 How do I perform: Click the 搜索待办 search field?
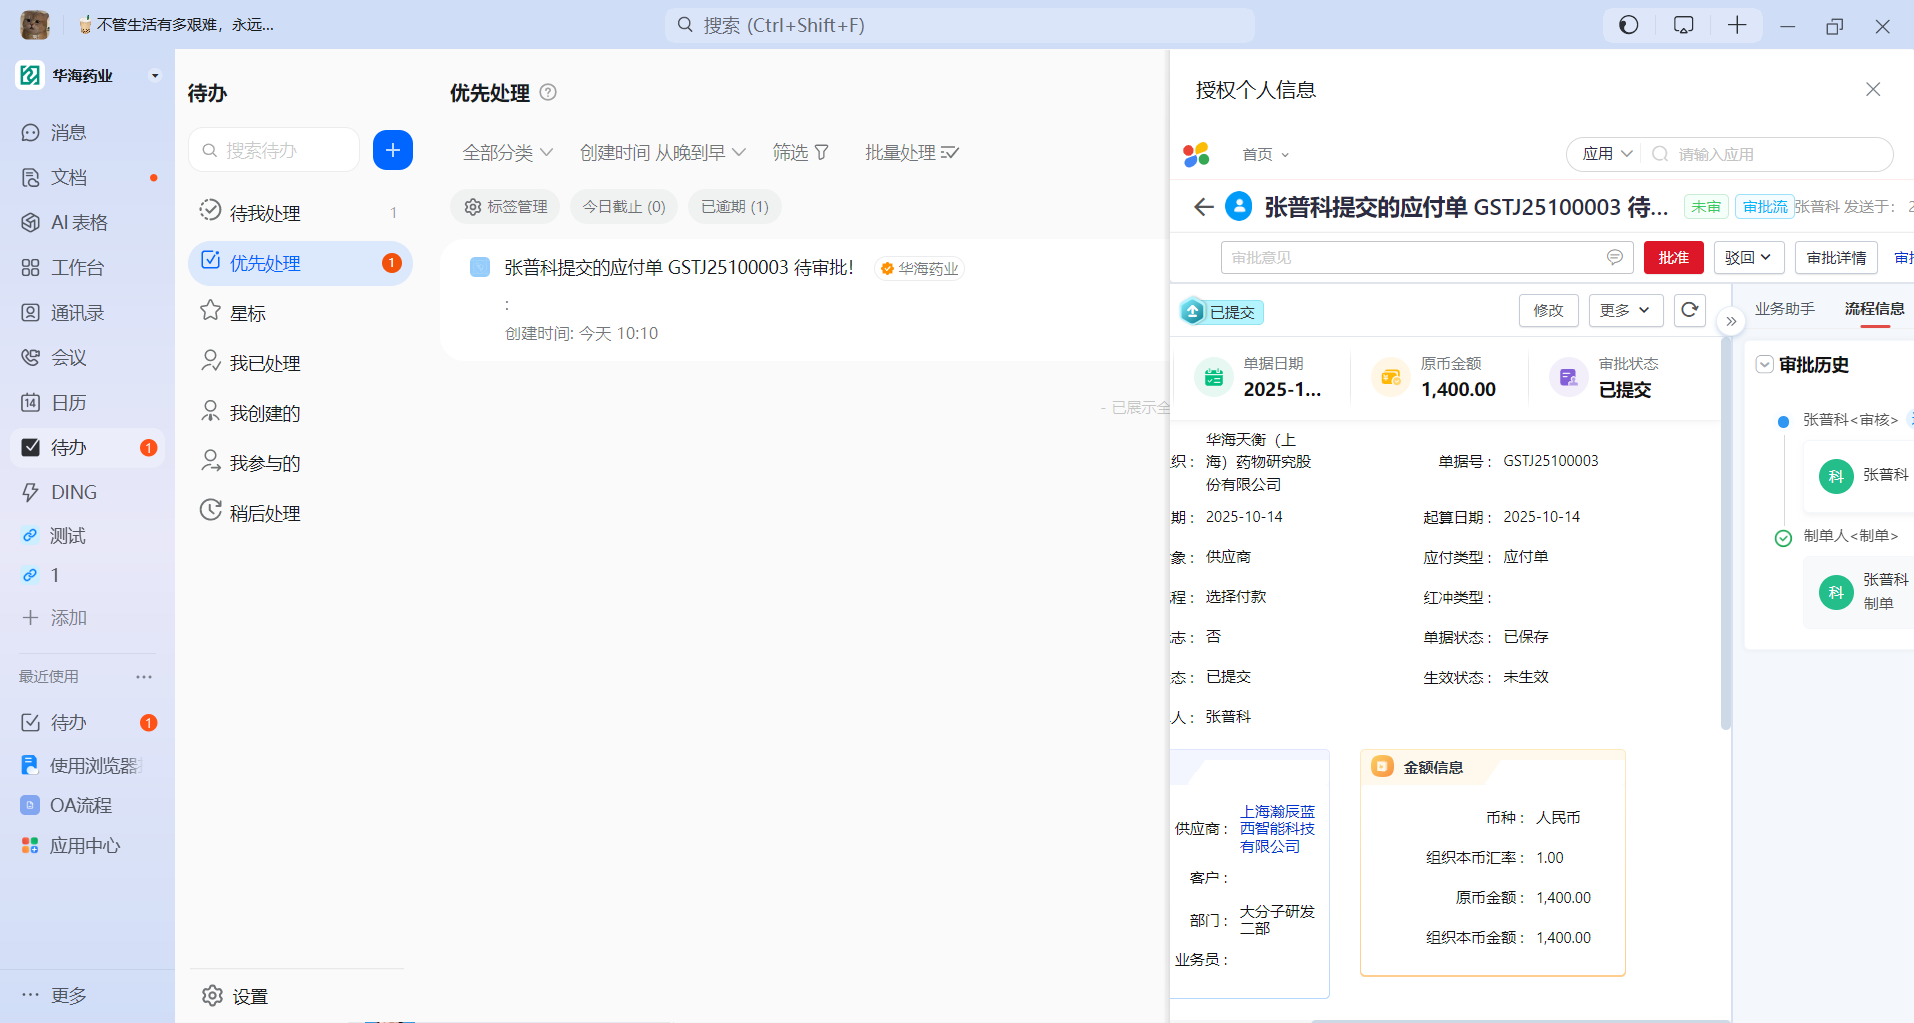click(x=274, y=150)
